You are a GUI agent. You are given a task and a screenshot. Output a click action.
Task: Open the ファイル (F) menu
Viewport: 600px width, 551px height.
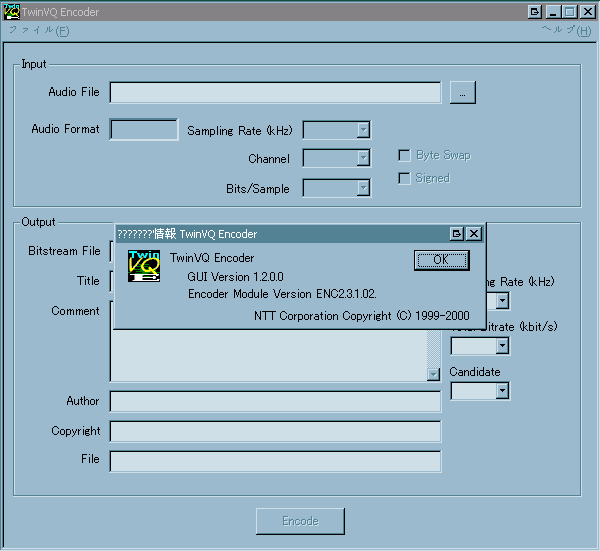point(39,30)
